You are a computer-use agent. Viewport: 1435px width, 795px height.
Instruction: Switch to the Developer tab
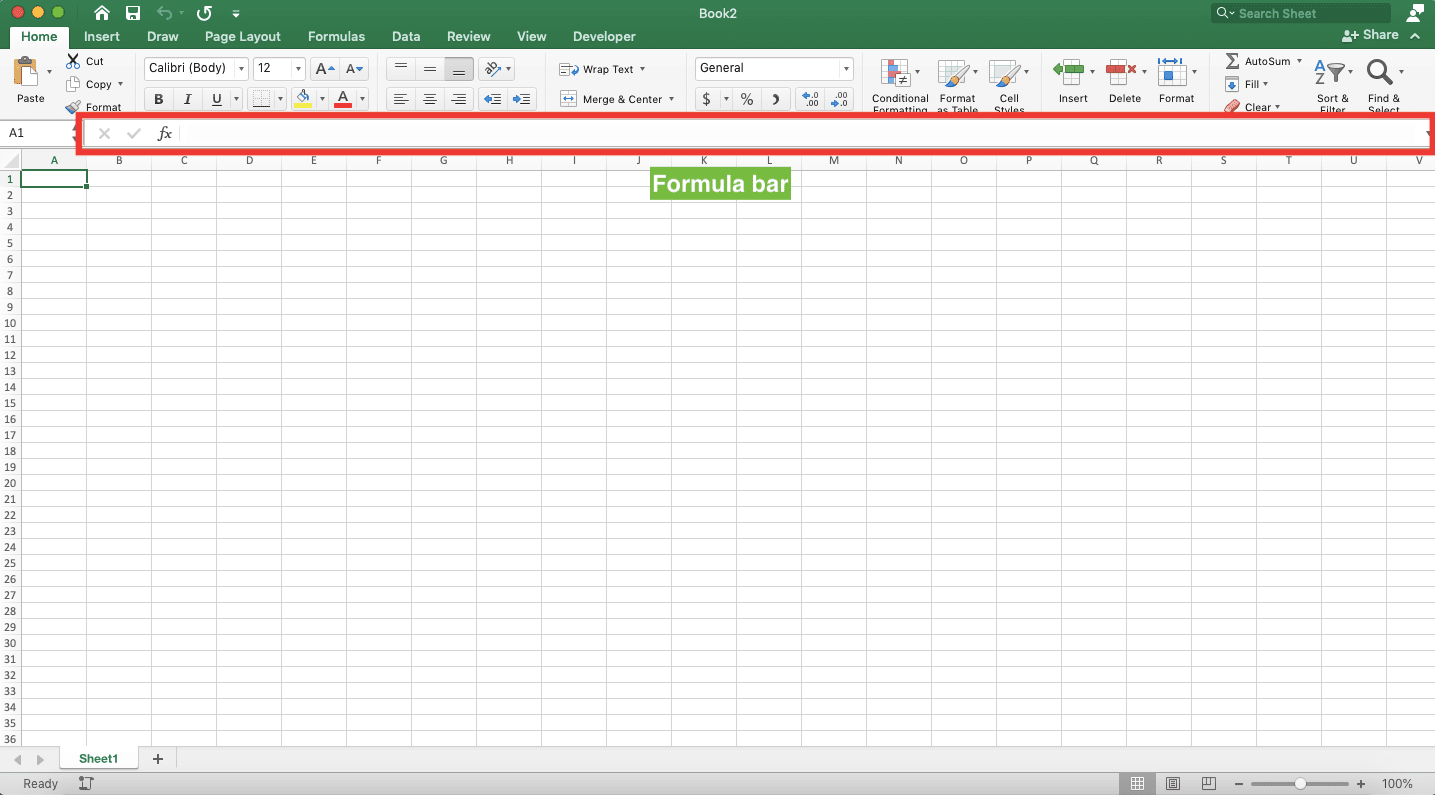coord(604,36)
